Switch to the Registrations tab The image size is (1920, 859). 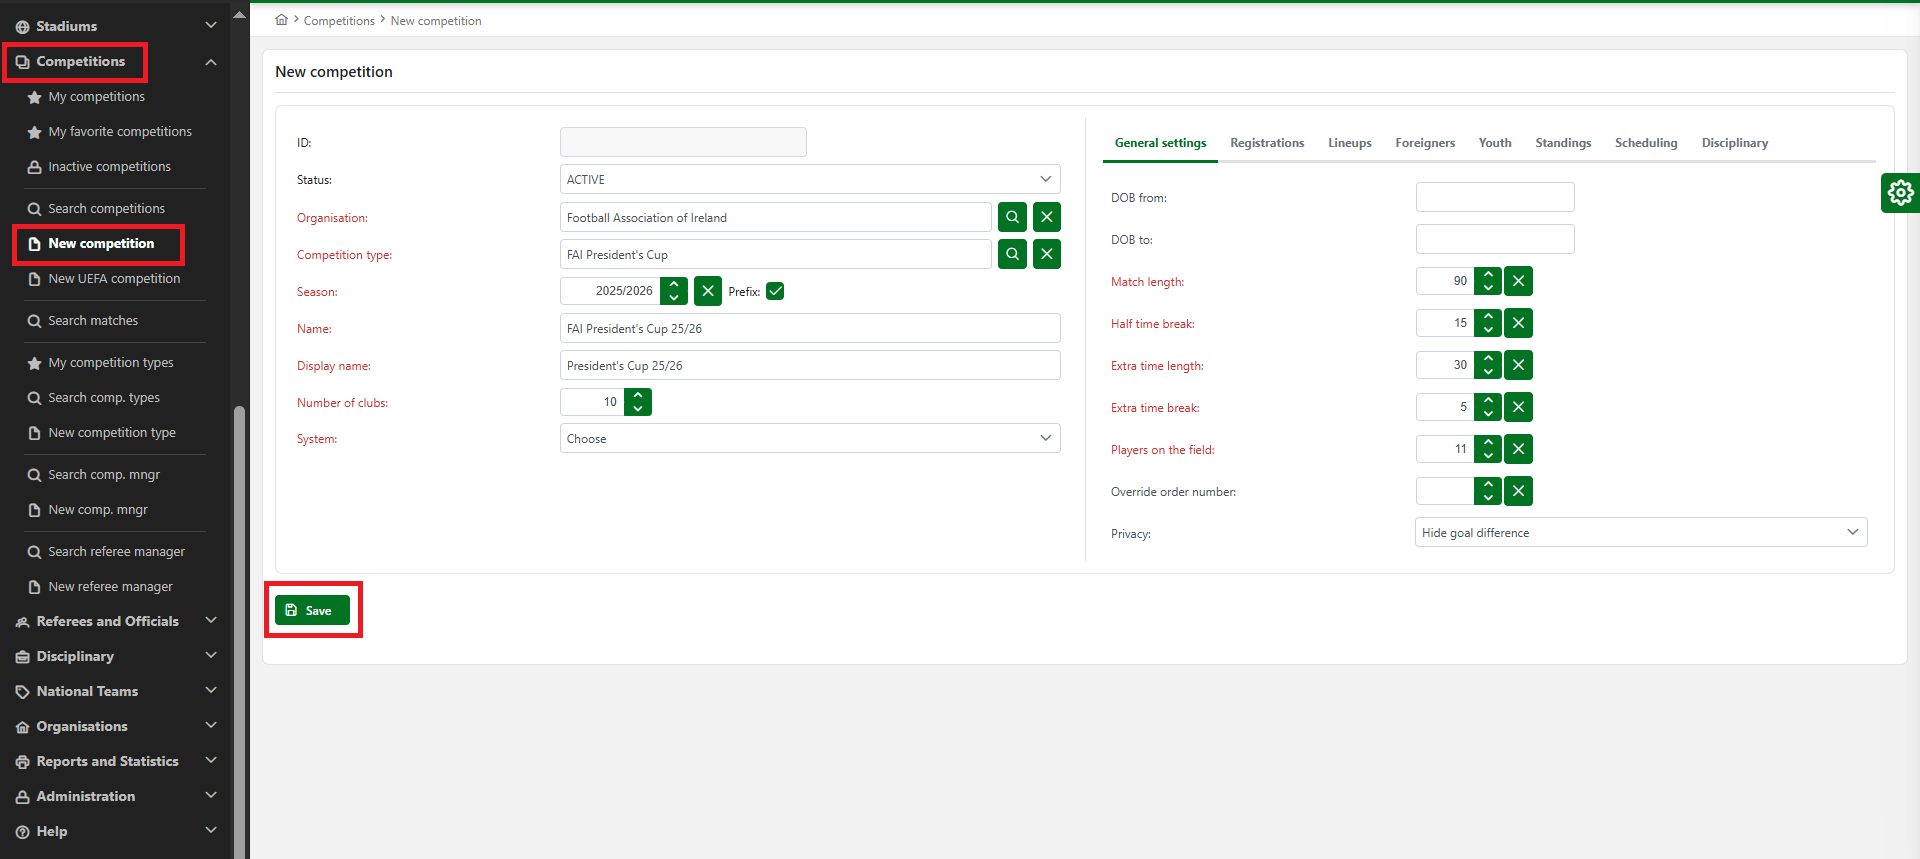(x=1266, y=143)
